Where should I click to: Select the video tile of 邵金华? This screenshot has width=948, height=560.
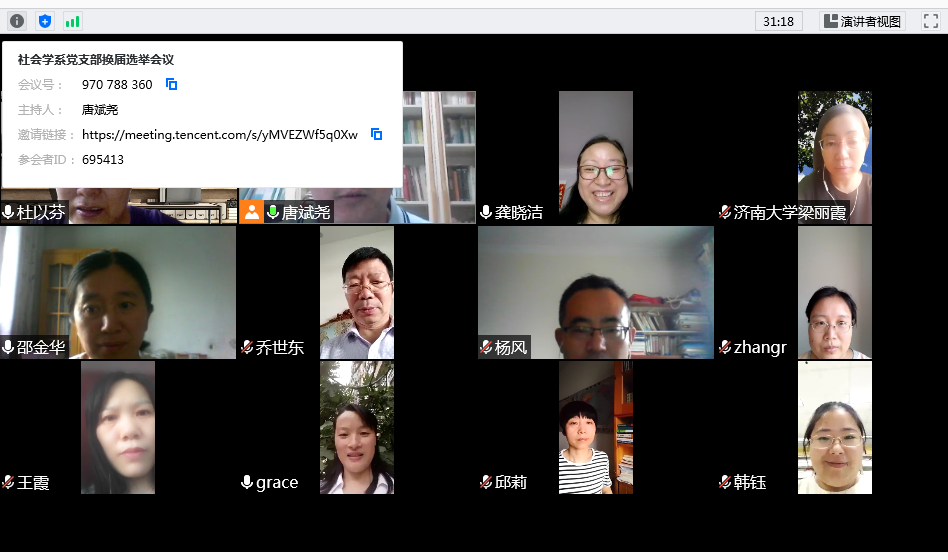coord(118,292)
